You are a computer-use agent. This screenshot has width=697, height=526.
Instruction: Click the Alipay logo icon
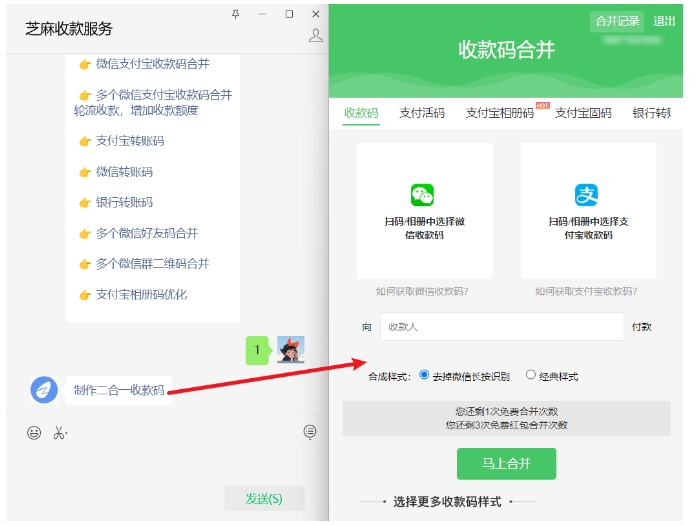point(586,195)
